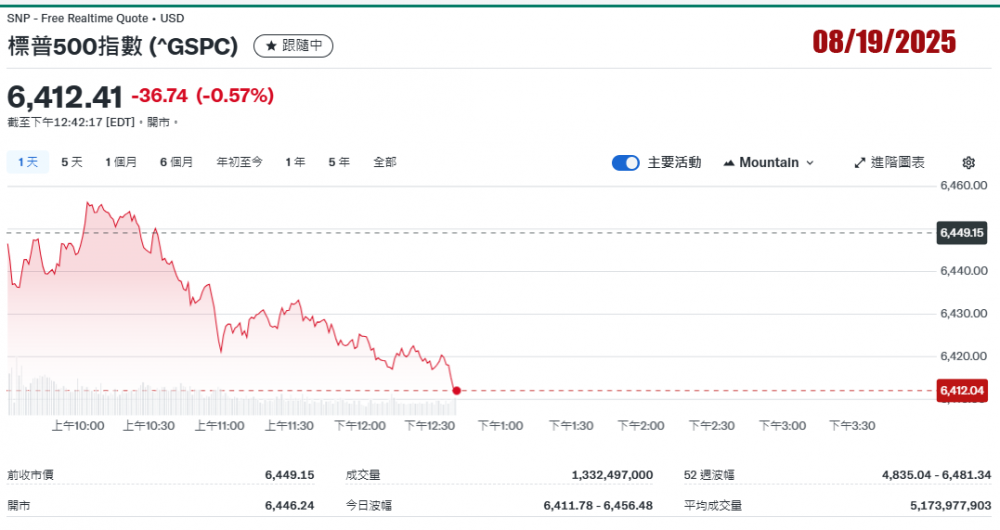Click the S&P 500 index title
Image resolution: width=1000 pixels, height=530 pixels.
point(123,46)
